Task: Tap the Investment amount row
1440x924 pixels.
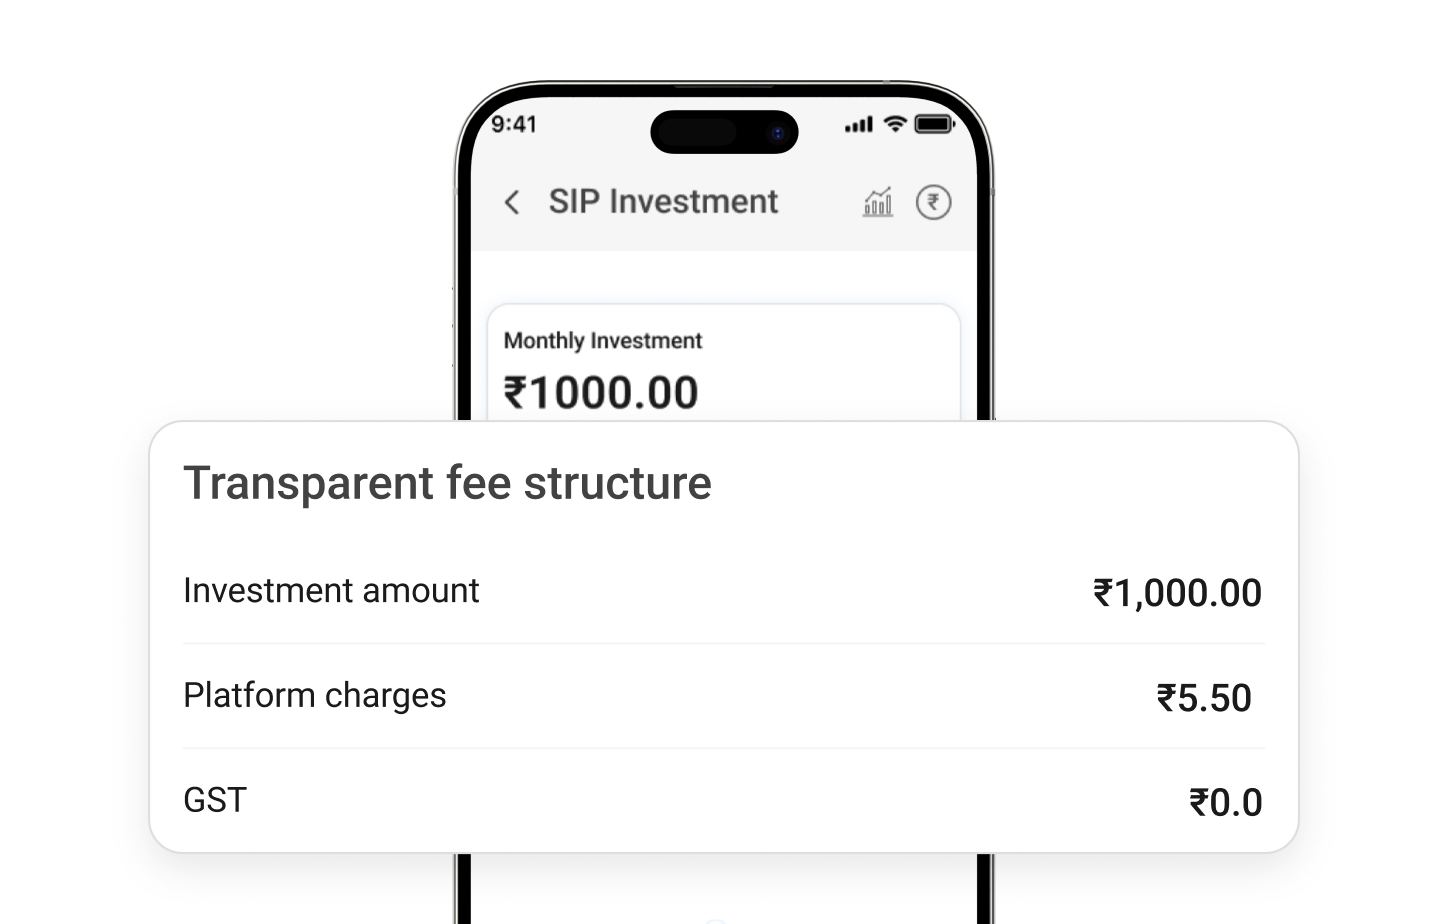Action: (x=331, y=591)
